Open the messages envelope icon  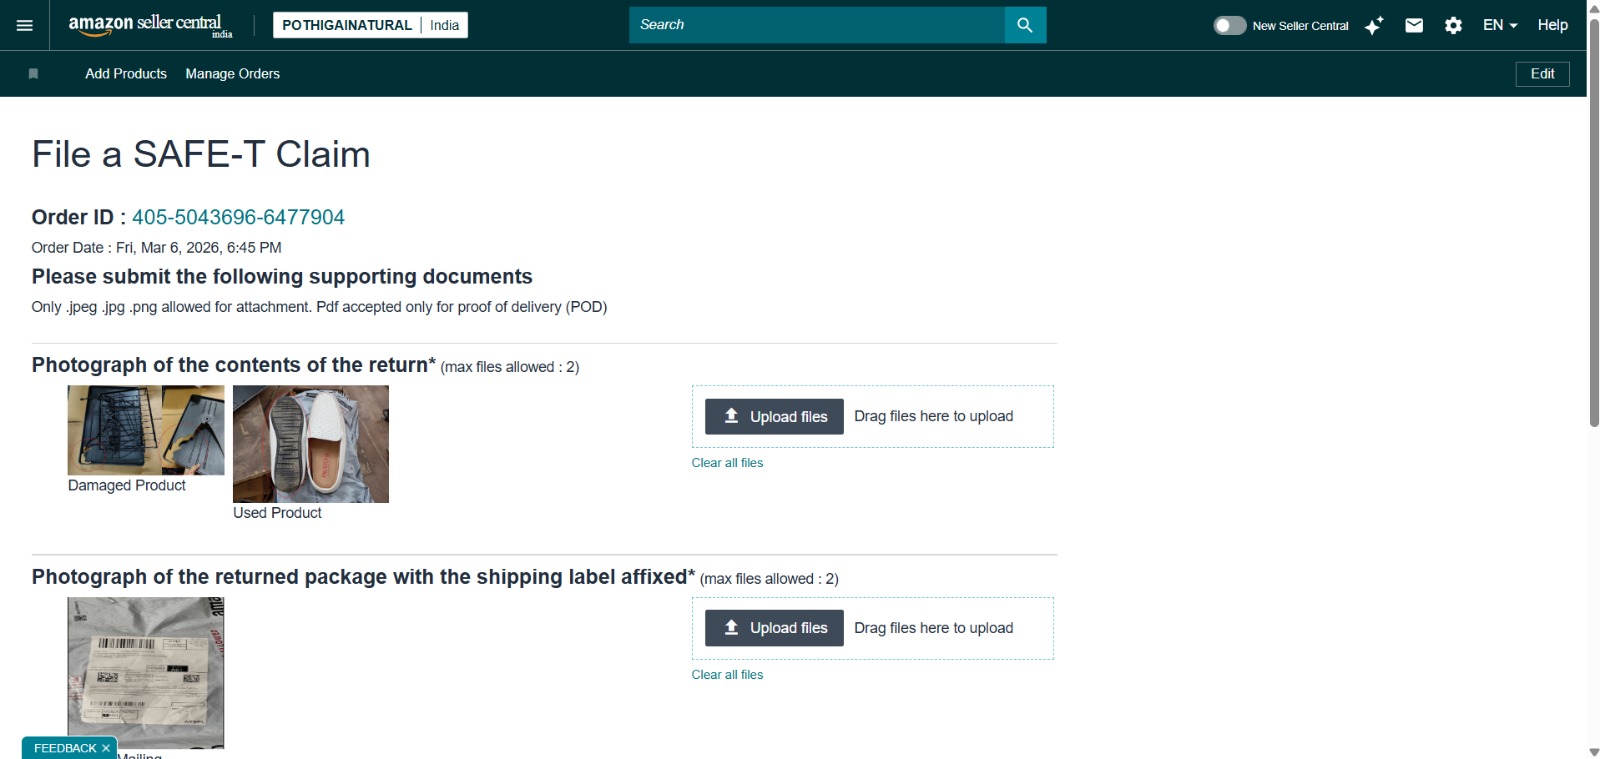pyautogui.click(x=1414, y=26)
